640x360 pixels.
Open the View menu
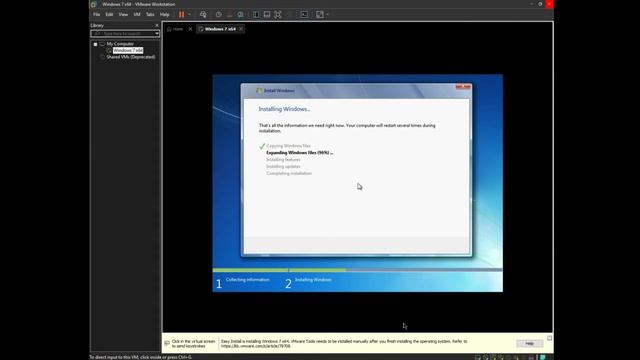(x=123, y=14)
